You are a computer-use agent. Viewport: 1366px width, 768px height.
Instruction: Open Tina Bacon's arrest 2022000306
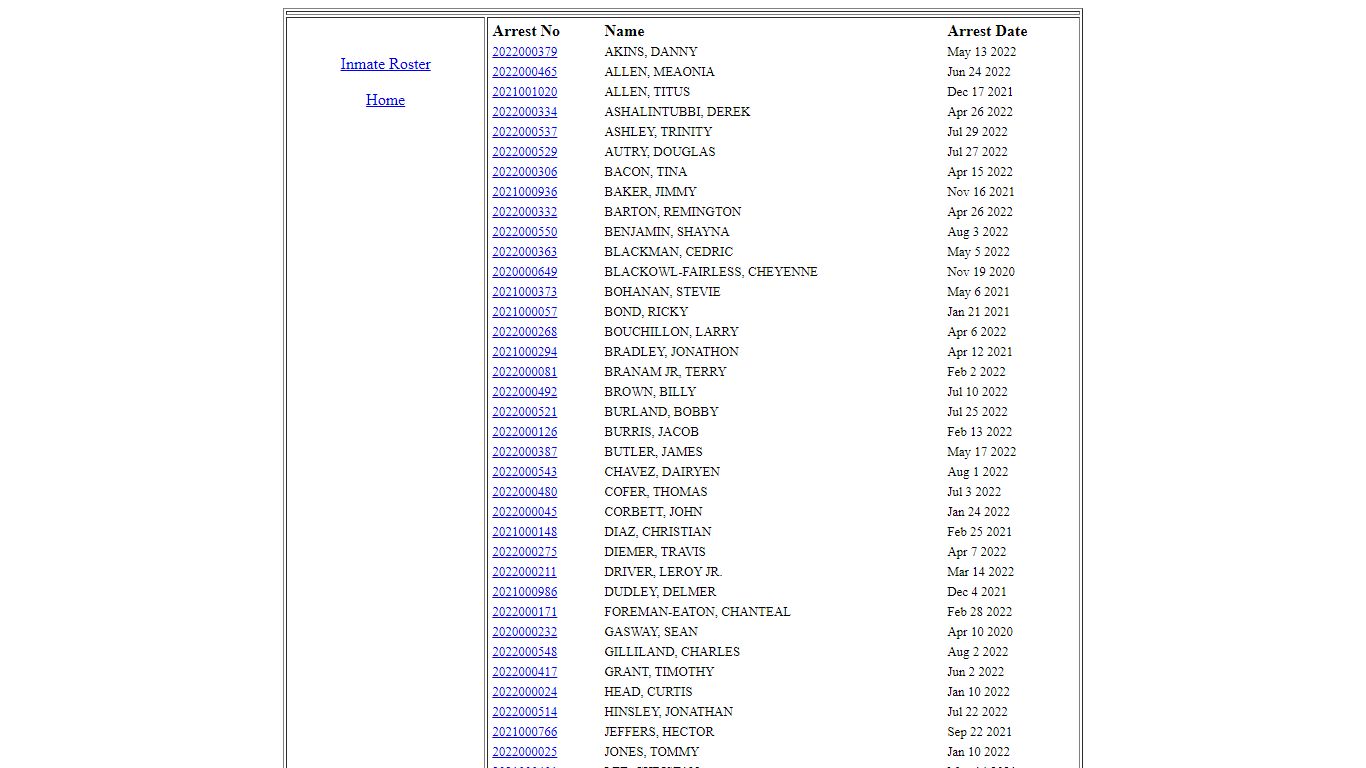tap(524, 172)
